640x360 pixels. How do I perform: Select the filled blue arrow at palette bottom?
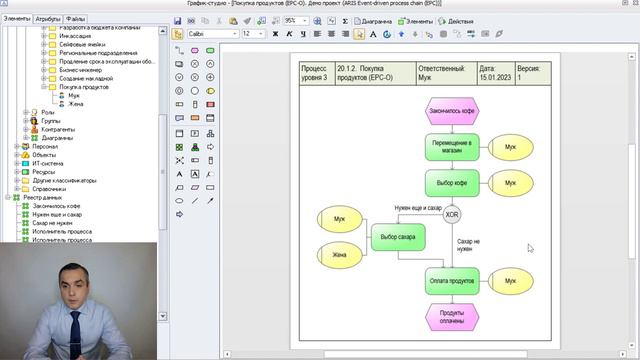180,214
